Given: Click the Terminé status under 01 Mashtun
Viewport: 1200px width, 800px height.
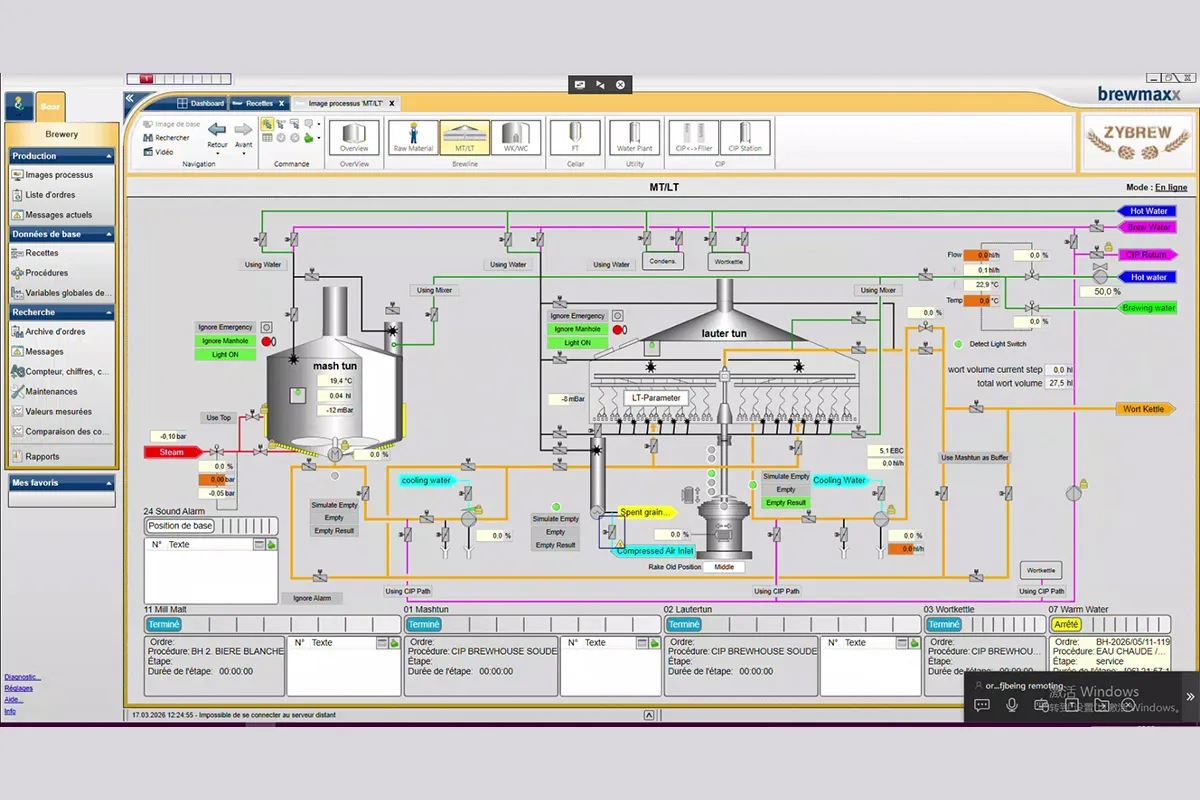Looking at the screenshot, I should 424,624.
